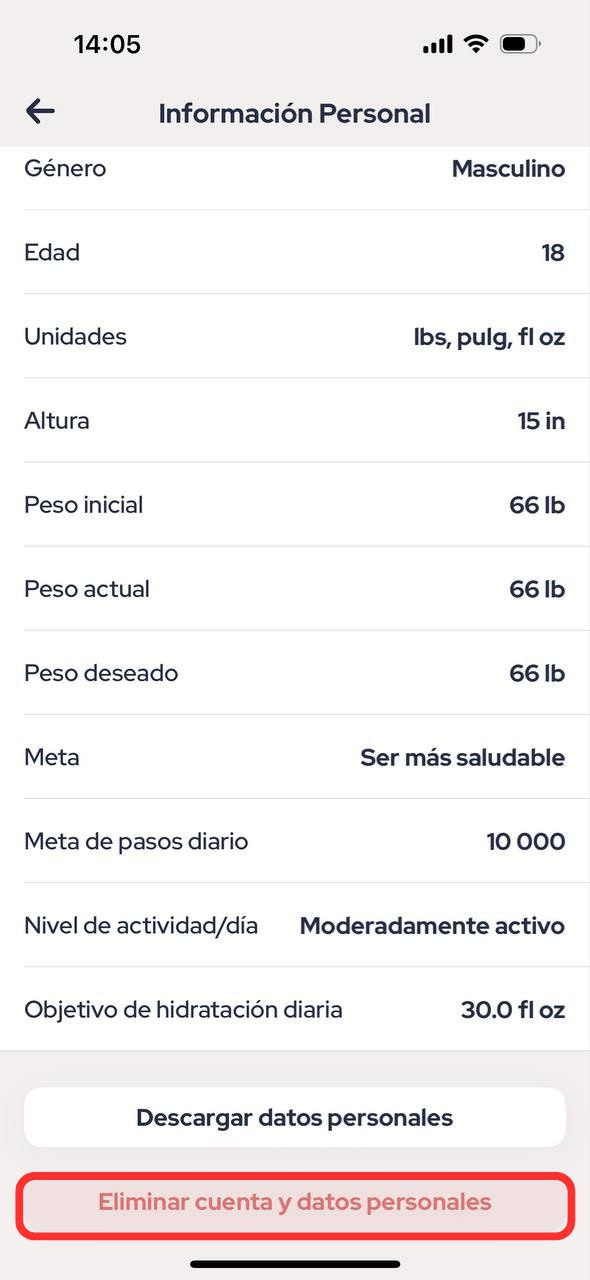The width and height of the screenshot is (590, 1280).
Task: Tap Eliminar cuenta y datos personales
Action: coord(295,1202)
